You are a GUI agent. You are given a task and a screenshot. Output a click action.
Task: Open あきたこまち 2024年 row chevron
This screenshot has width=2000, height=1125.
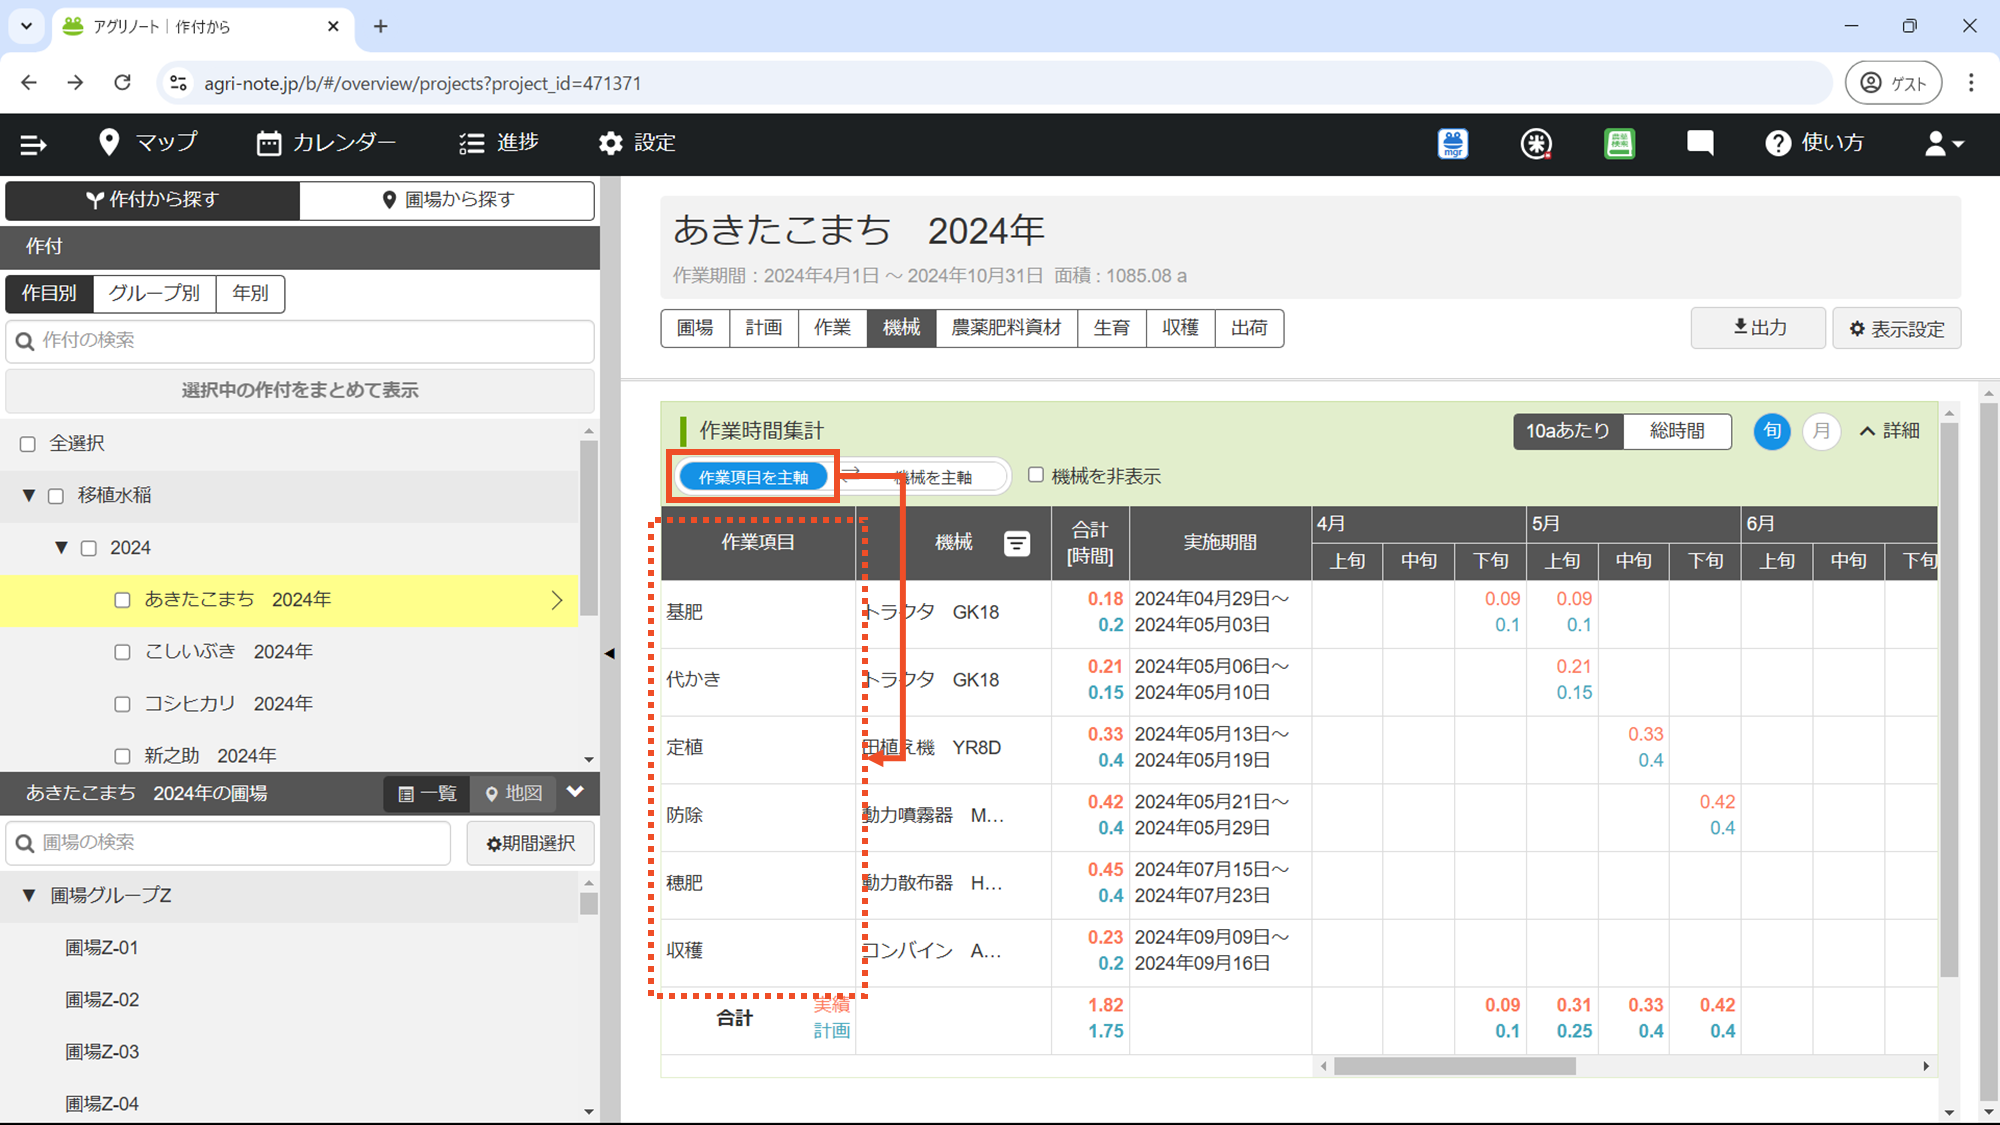click(557, 600)
